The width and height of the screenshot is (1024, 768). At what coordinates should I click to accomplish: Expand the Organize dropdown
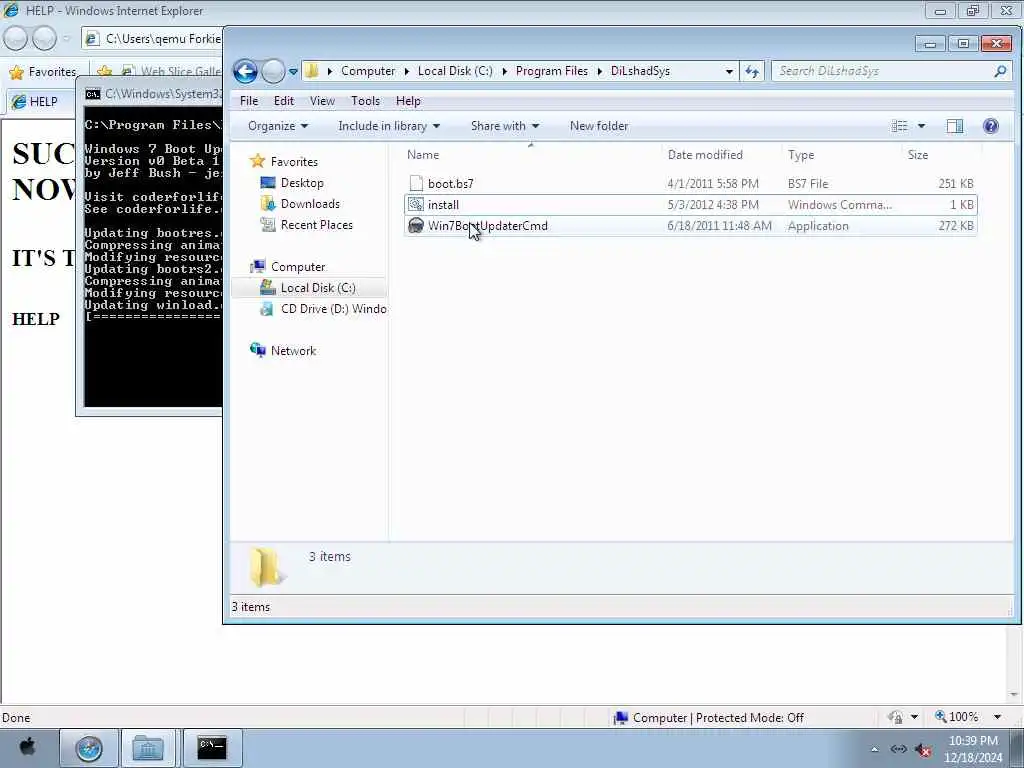click(278, 126)
